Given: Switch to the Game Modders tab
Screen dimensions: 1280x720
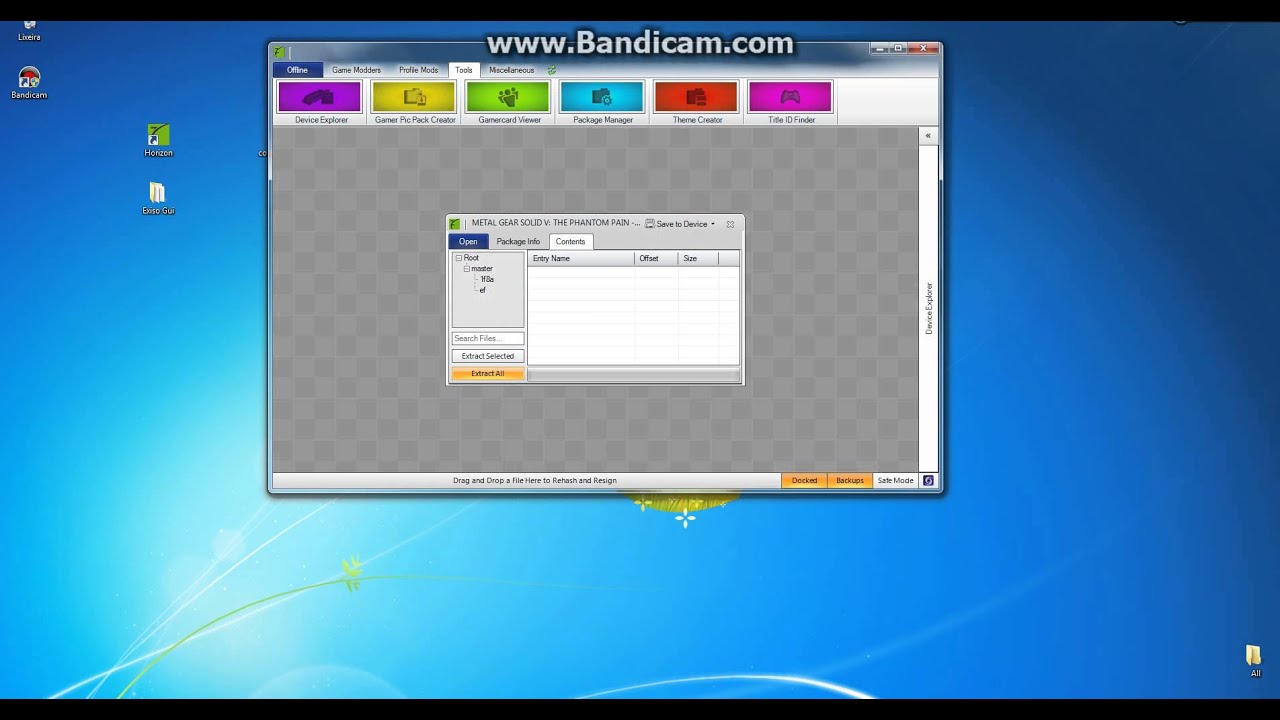Looking at the screenshot, I should (x=356, y=70).
